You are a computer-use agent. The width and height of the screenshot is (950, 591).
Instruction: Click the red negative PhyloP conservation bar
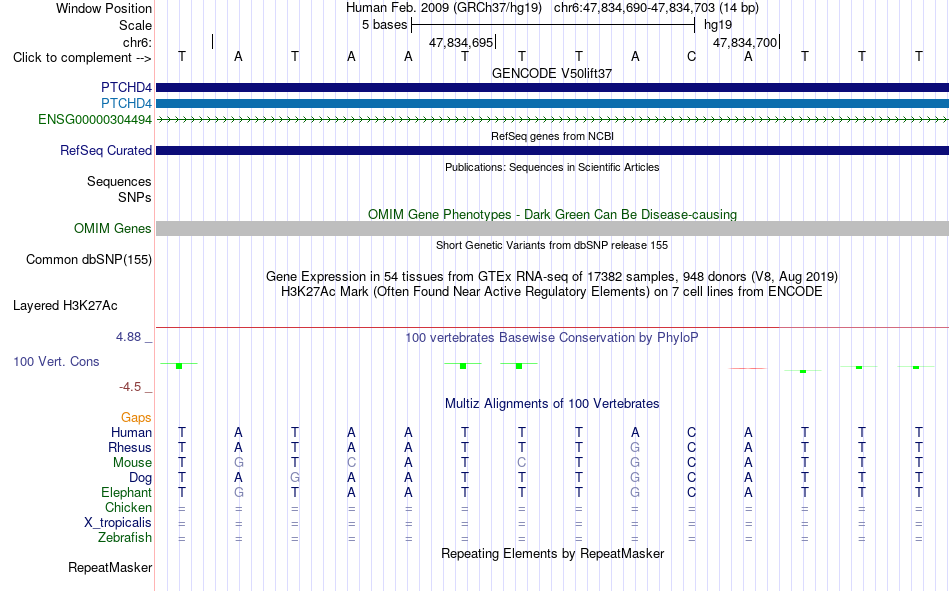point(748,368)
